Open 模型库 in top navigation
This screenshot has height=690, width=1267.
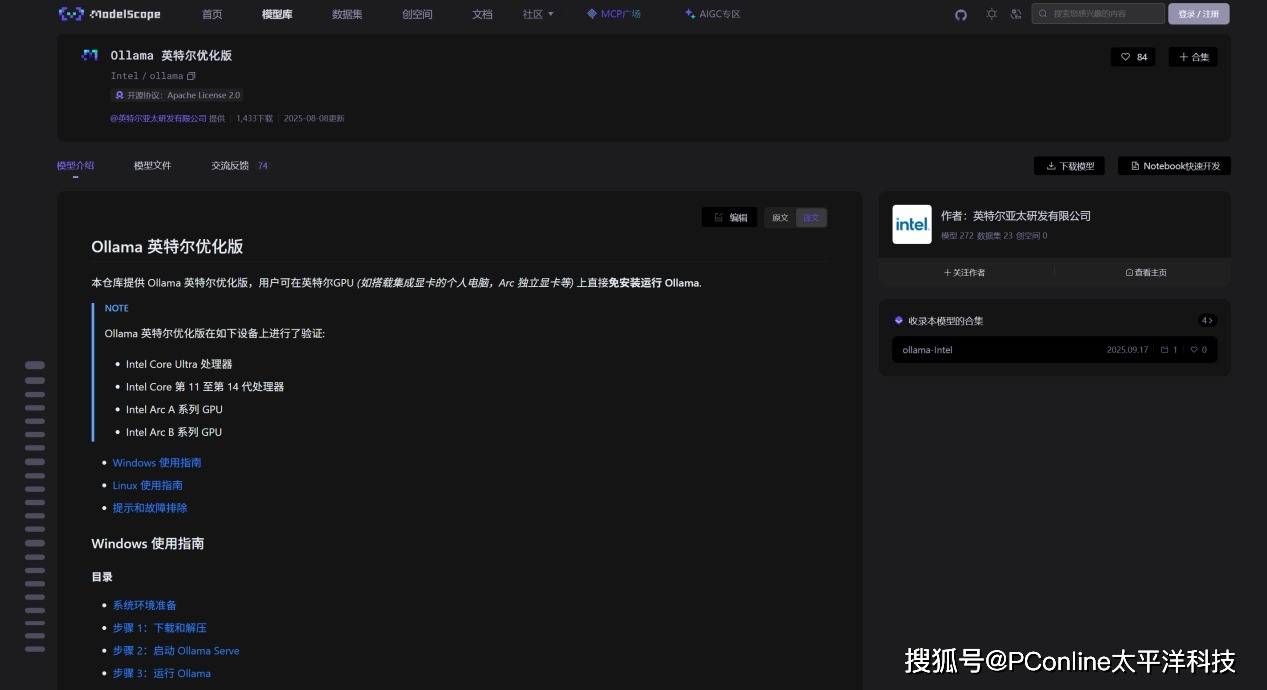[x=277, y=14]
